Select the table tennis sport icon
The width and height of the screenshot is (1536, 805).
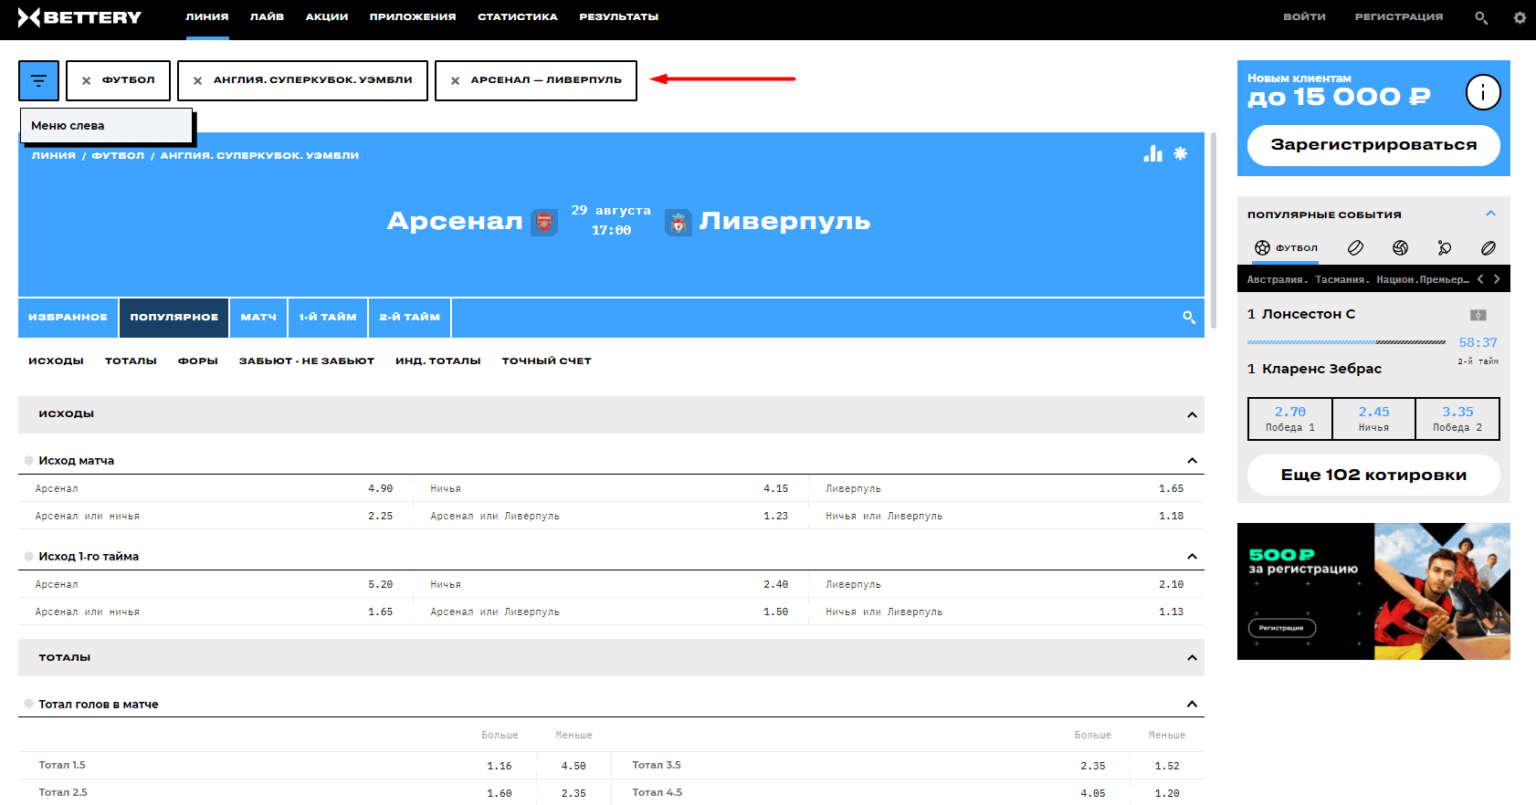(1444, 248)
